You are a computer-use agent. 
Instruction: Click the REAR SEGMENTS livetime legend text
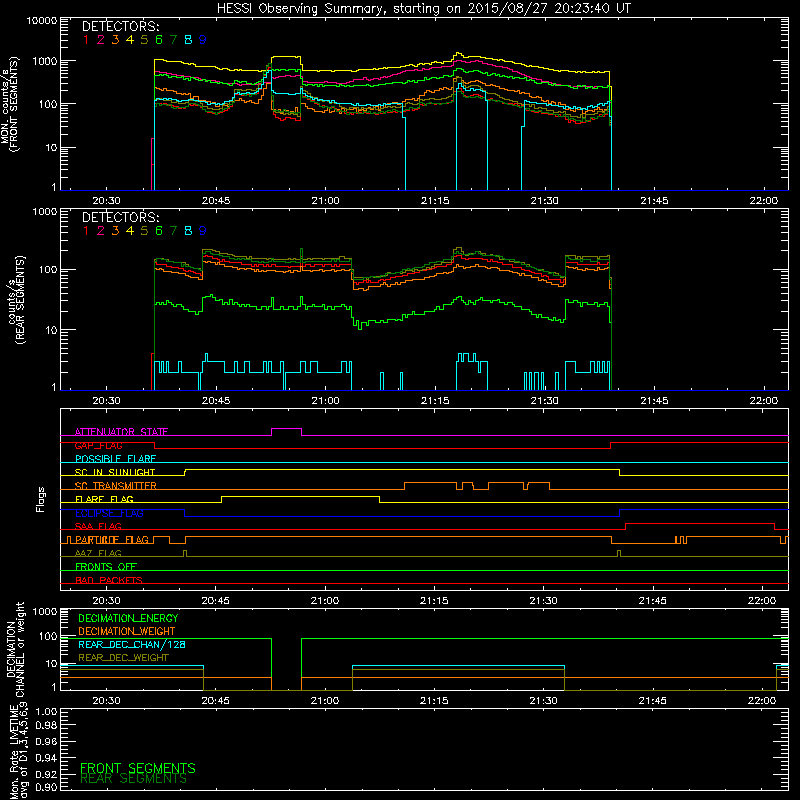click(133, 779)
